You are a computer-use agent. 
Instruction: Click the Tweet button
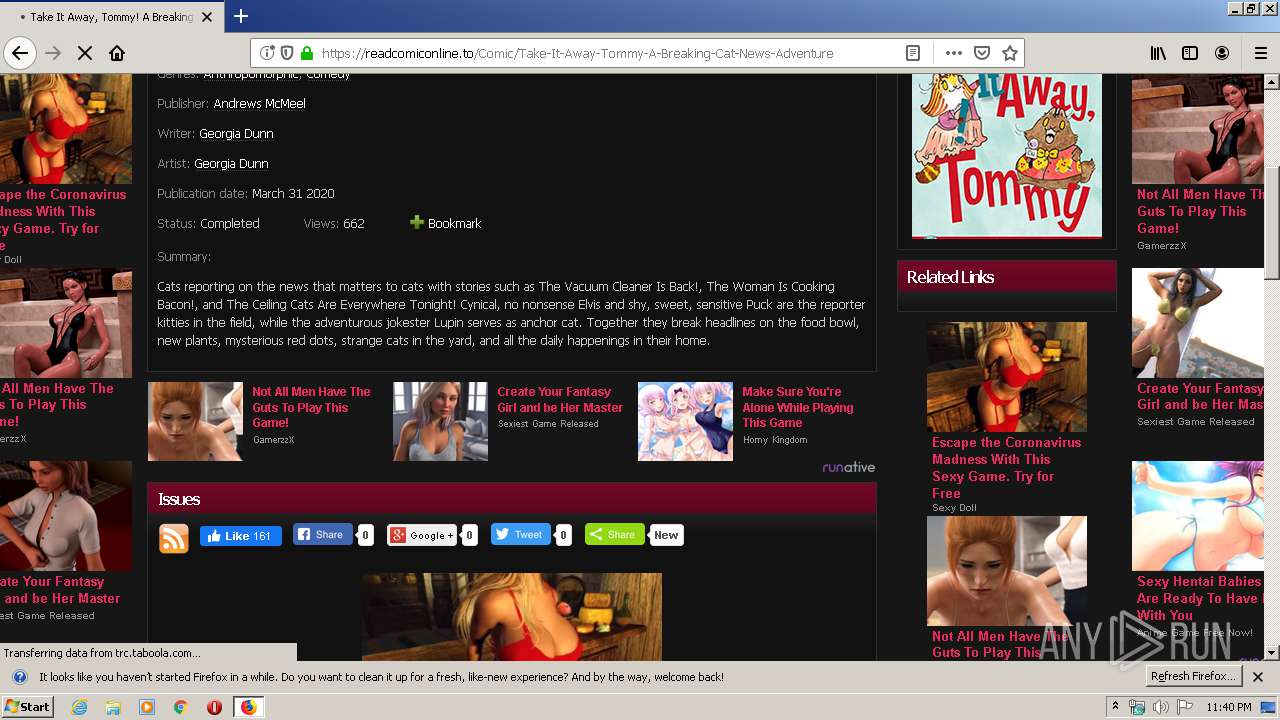pos(520,535)
